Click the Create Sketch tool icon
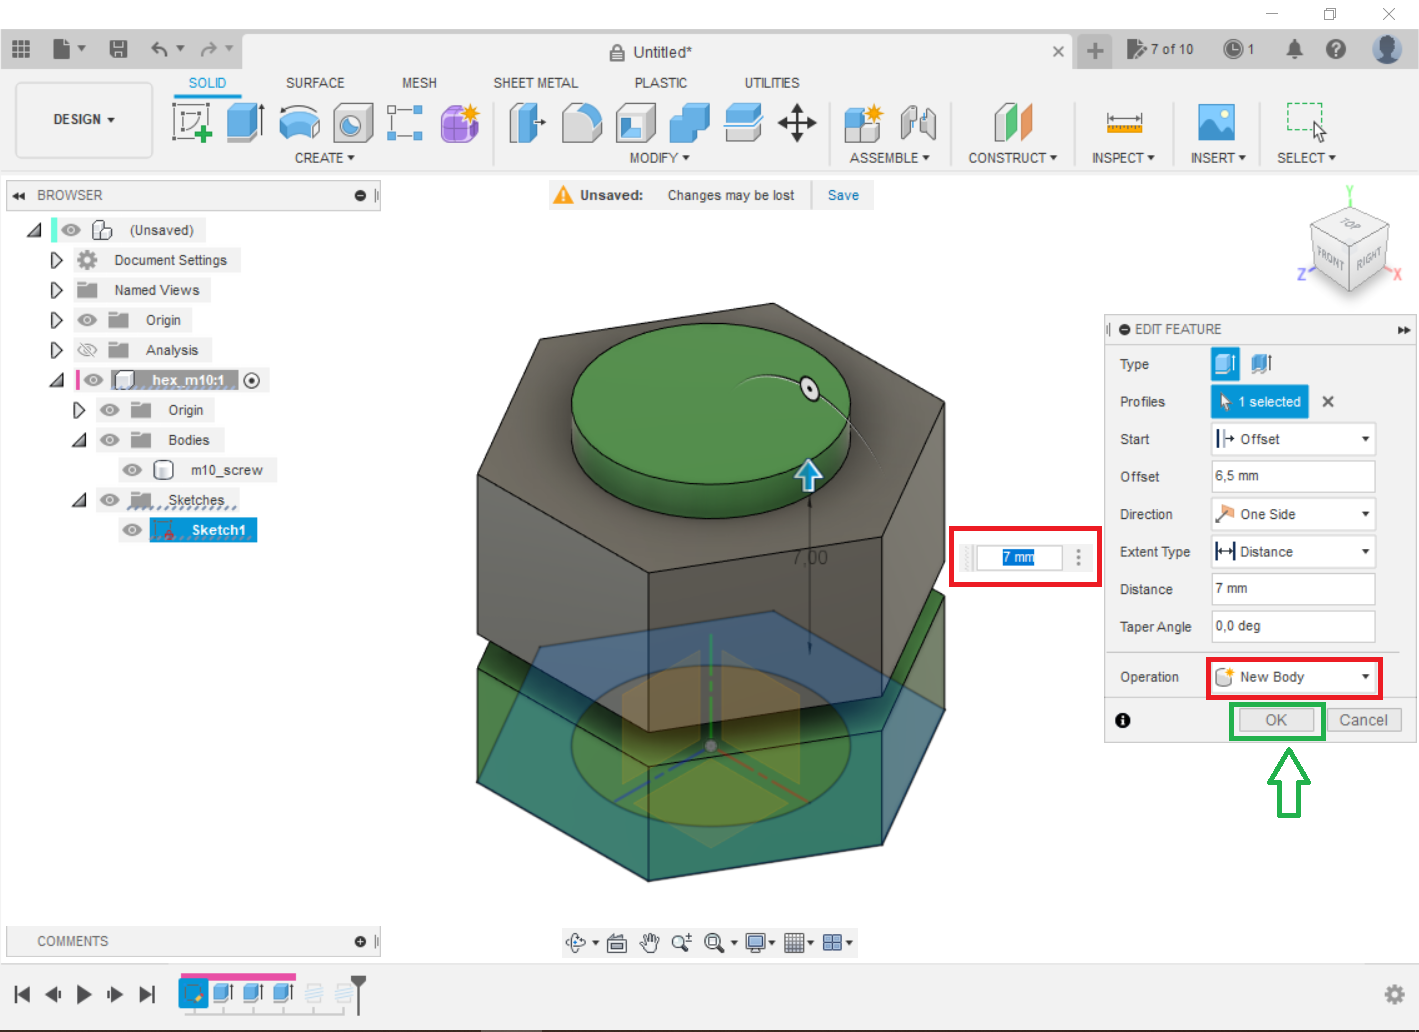This screenshot has width=1419, height=1032. coord(191,123)
